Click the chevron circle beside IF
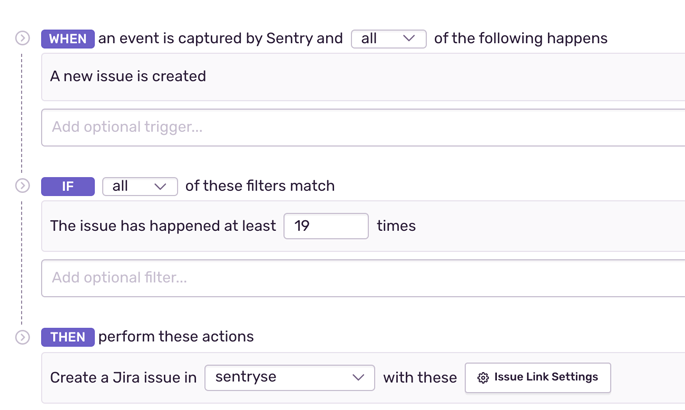The width and height of the screenshot is (685, 410). click(22, 186)
